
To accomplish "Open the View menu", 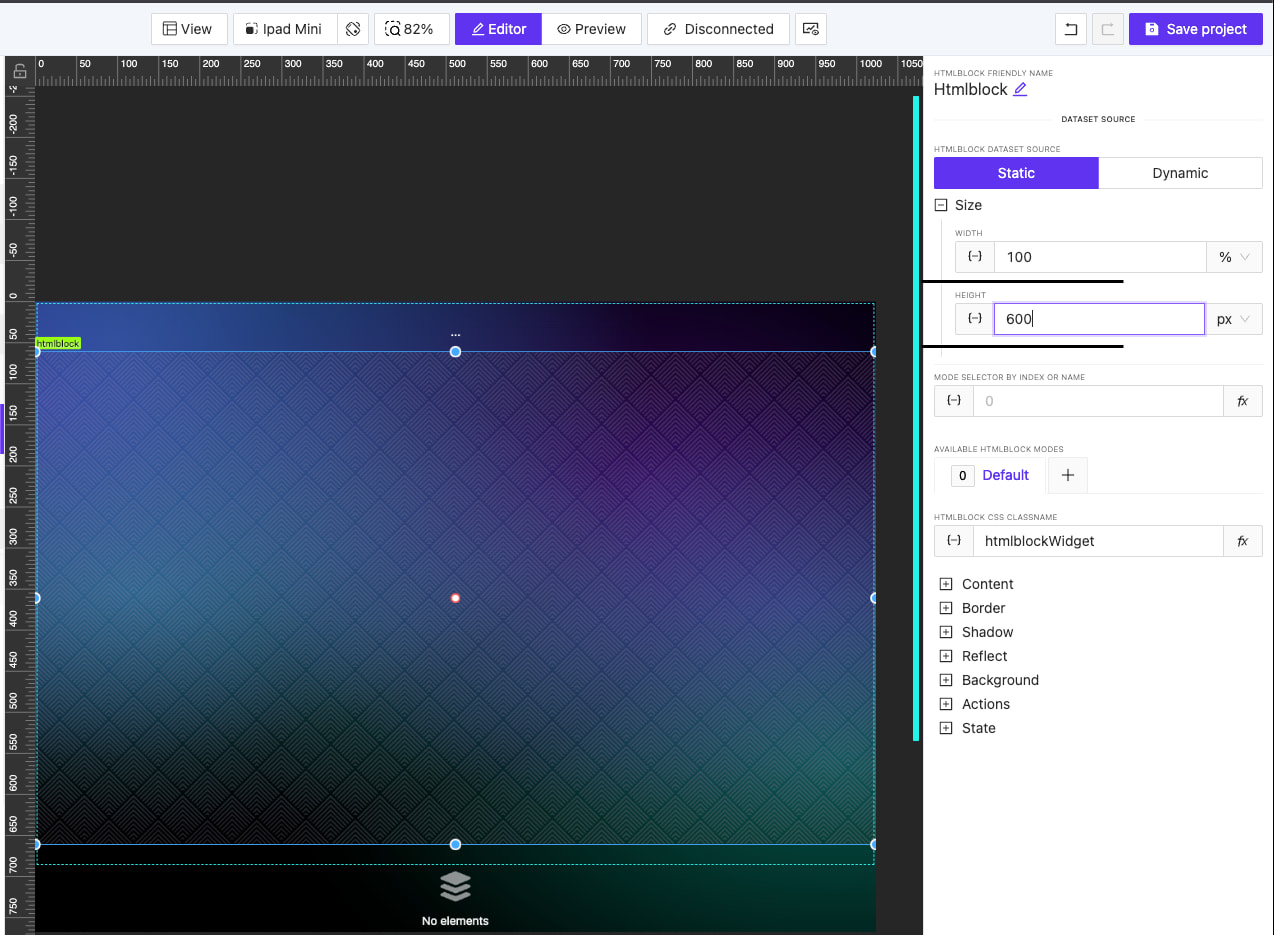I will pyautogui.click(x=188, y=29).
